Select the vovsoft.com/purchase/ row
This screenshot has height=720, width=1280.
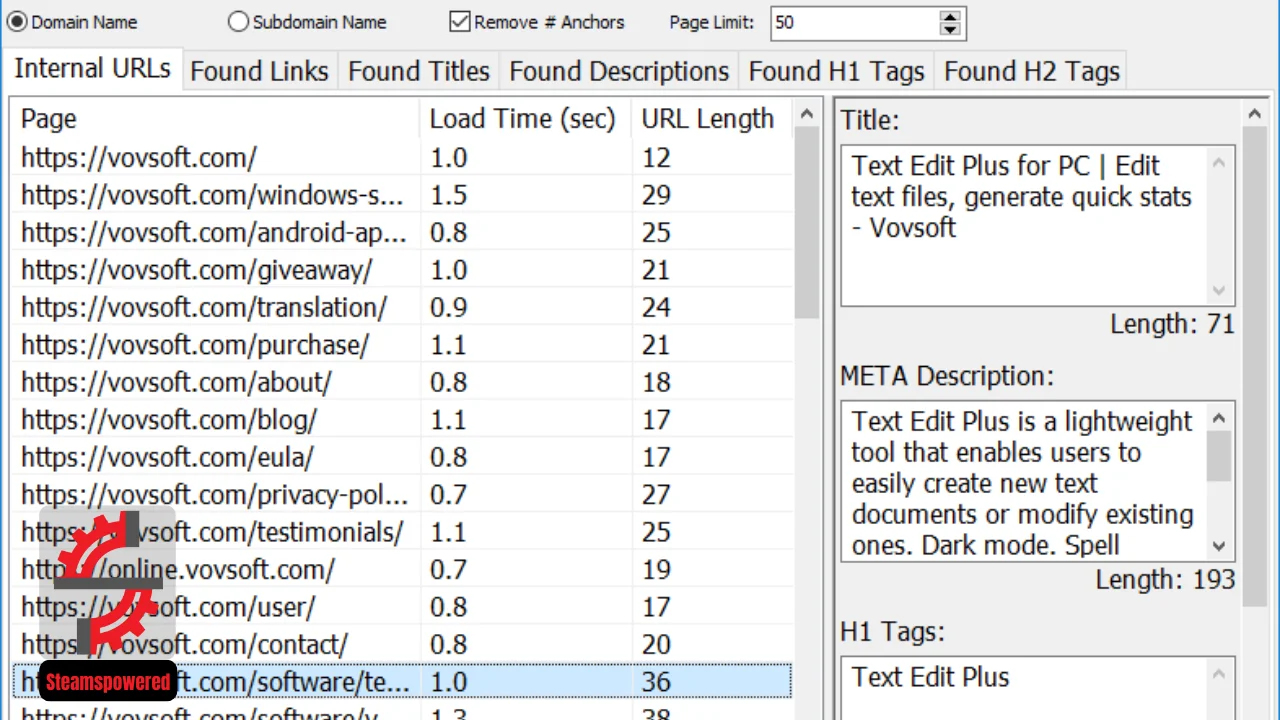402,345
